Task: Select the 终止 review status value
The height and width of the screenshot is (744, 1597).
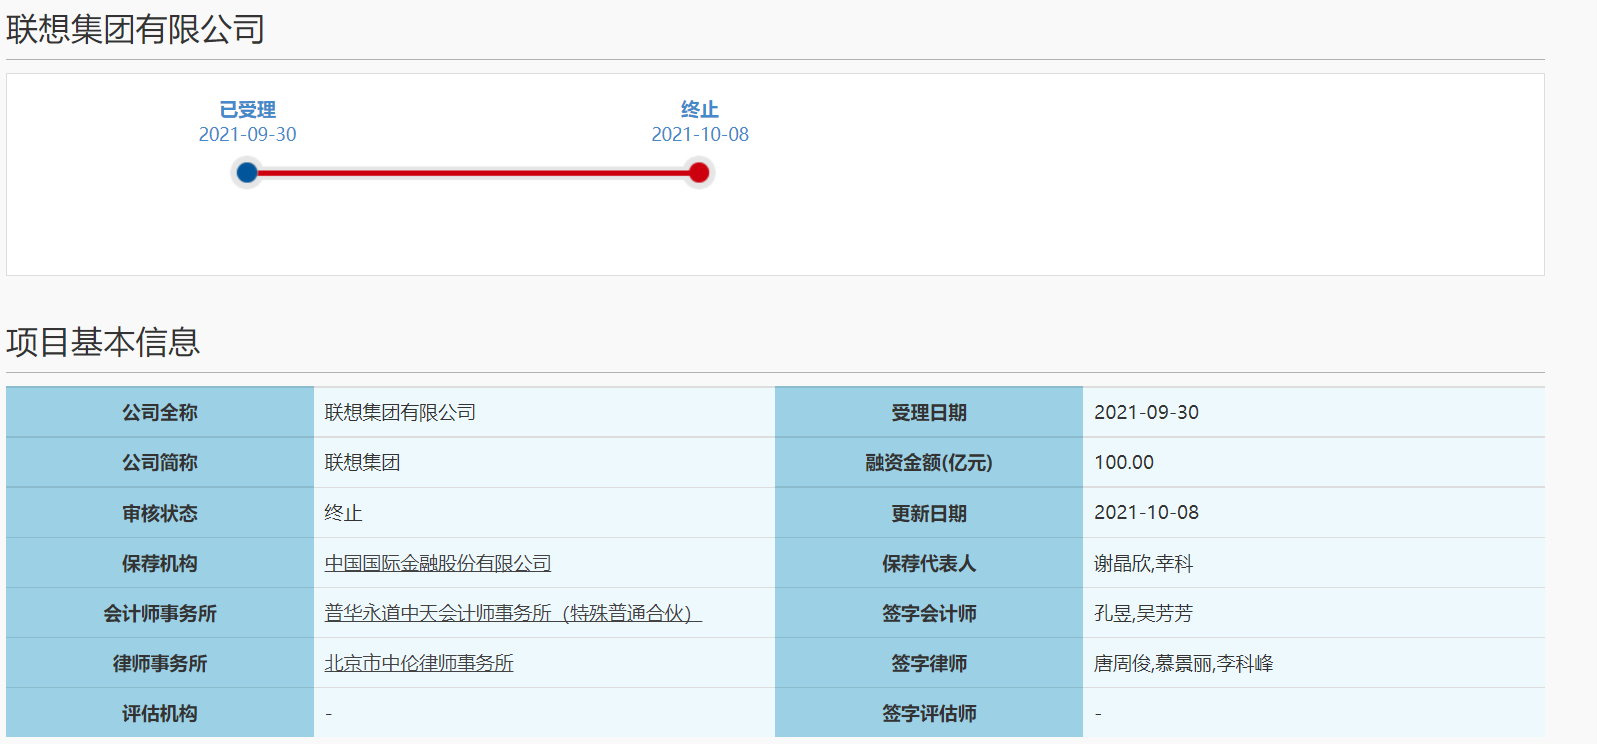Action: [343, 513]
